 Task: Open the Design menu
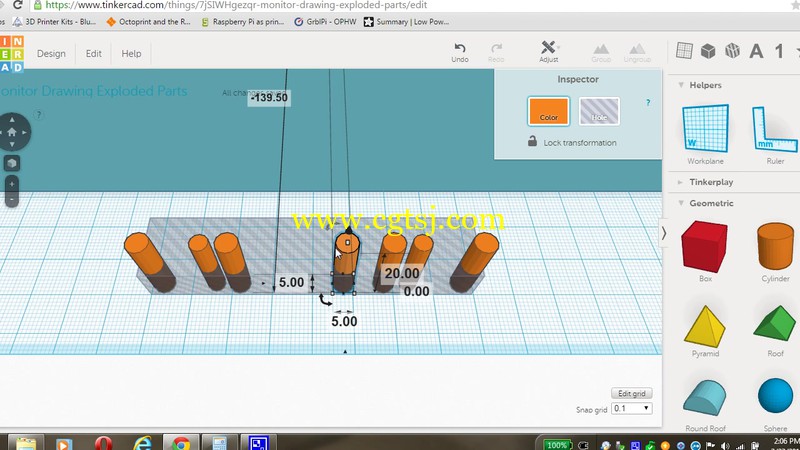click(x=51, y=54)
